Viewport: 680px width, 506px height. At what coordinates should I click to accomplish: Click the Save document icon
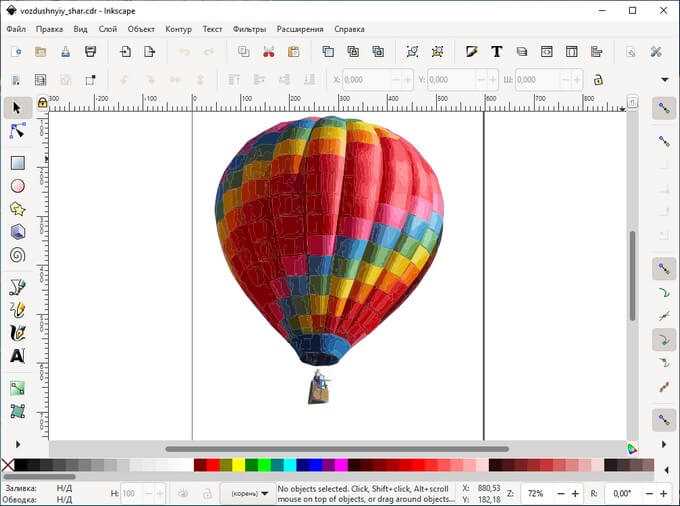[65, 52]
